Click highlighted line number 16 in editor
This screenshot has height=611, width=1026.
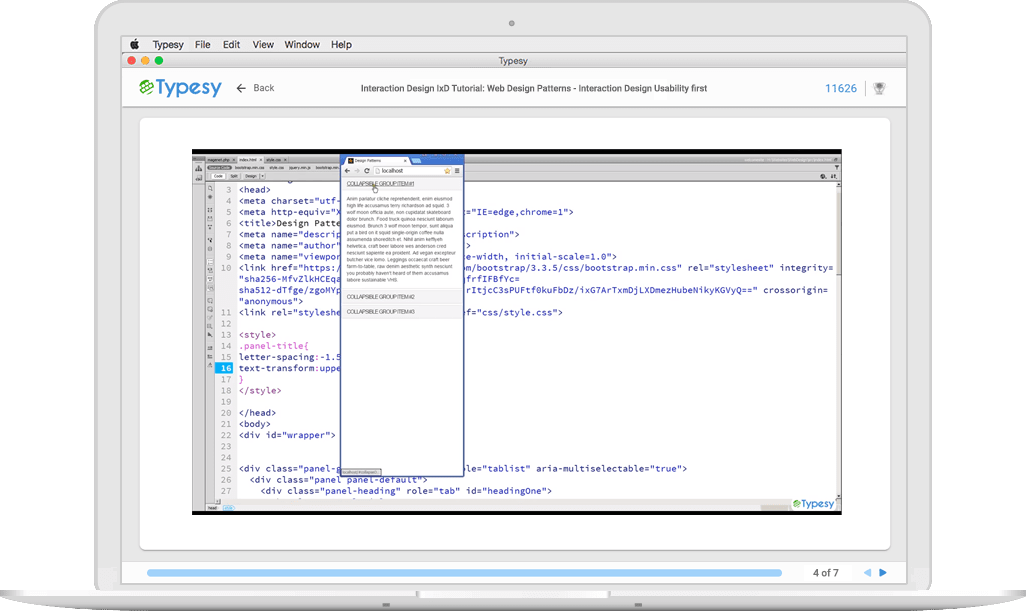click(x=225, y=368)
